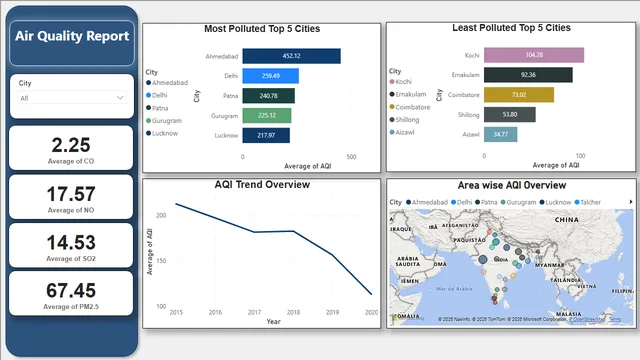Select the Average of CO card
640x360 pixels.
coord(71,148)
